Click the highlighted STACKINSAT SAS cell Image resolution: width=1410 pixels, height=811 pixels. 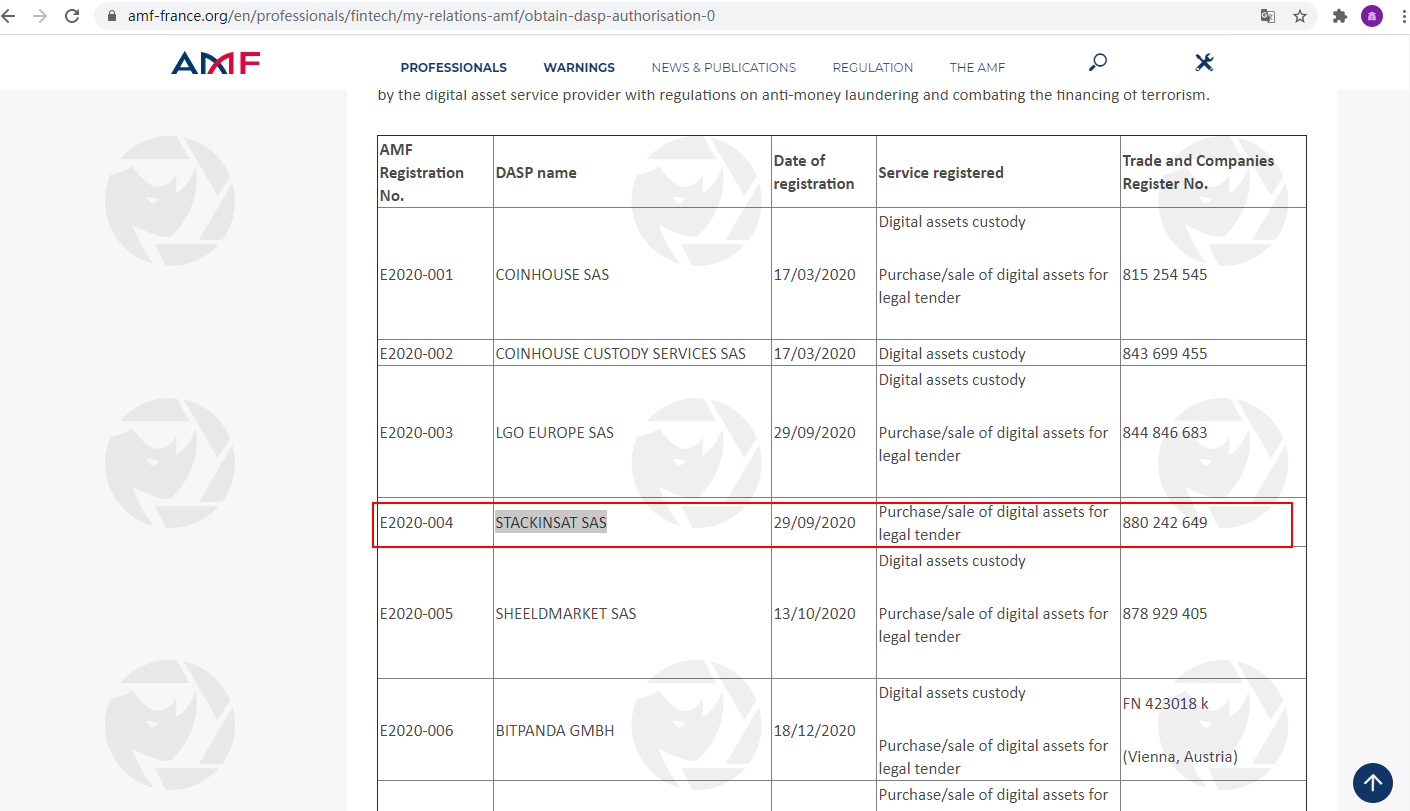(x=551, y=522)
